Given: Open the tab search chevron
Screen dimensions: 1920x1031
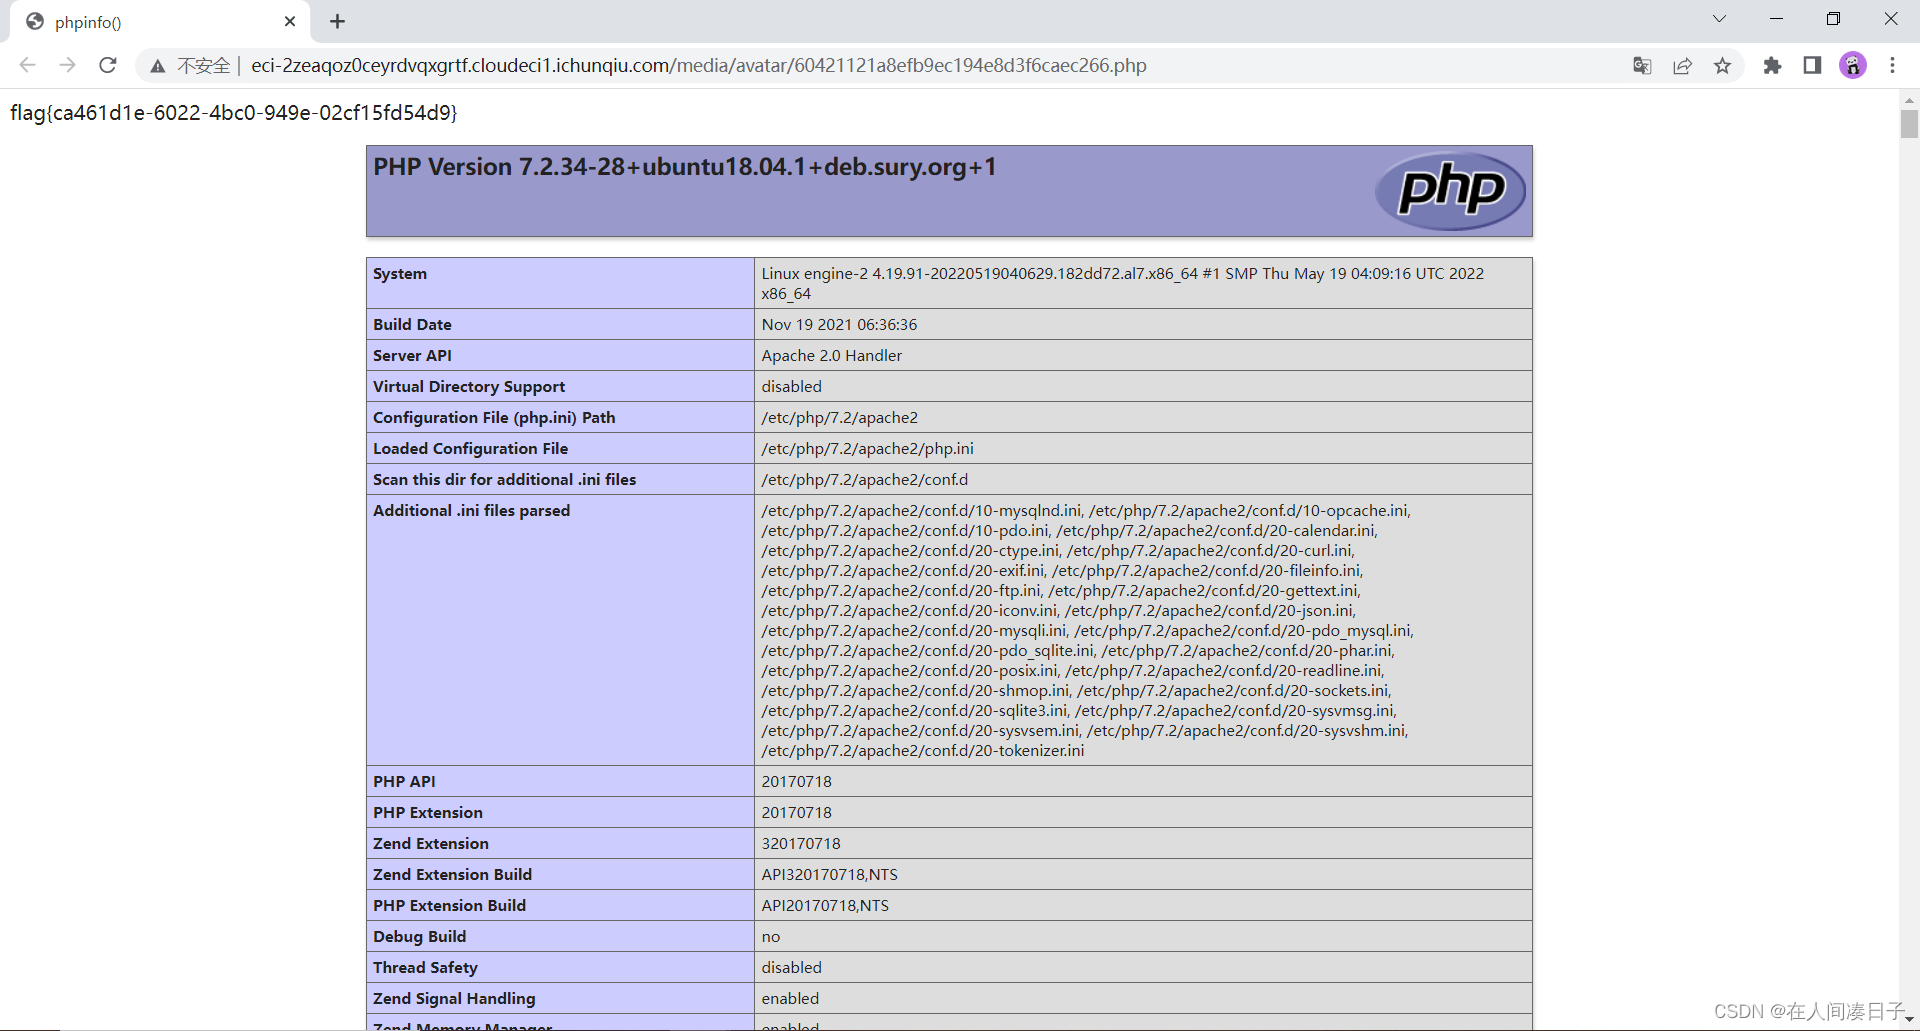Looking at the screenshot, I should pos(1719,18).
